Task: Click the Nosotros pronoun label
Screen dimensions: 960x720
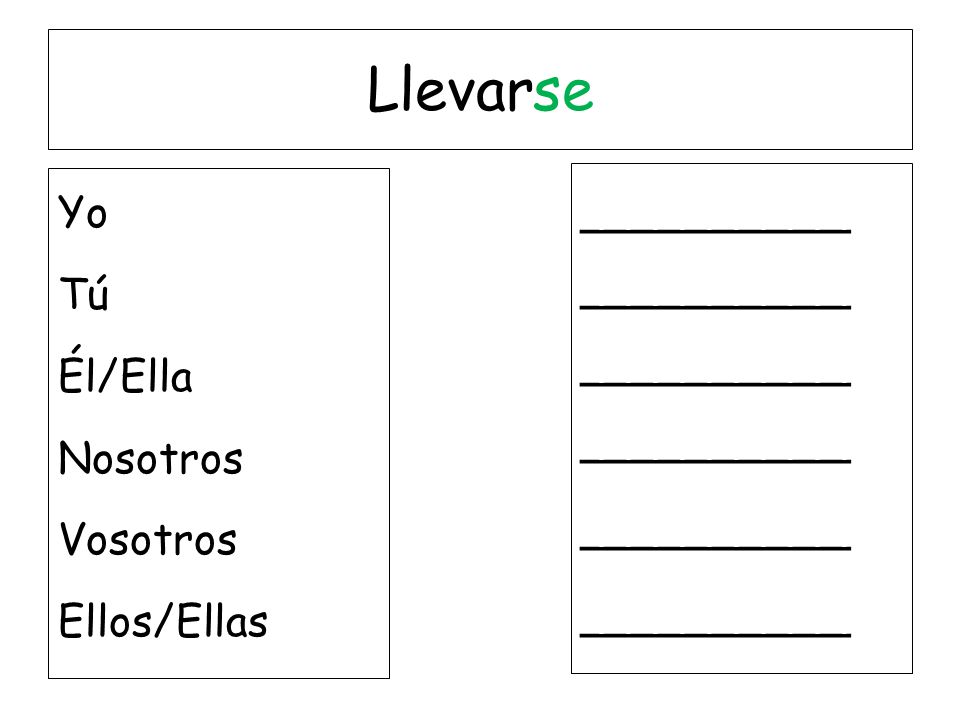Action: coord(151,458)
